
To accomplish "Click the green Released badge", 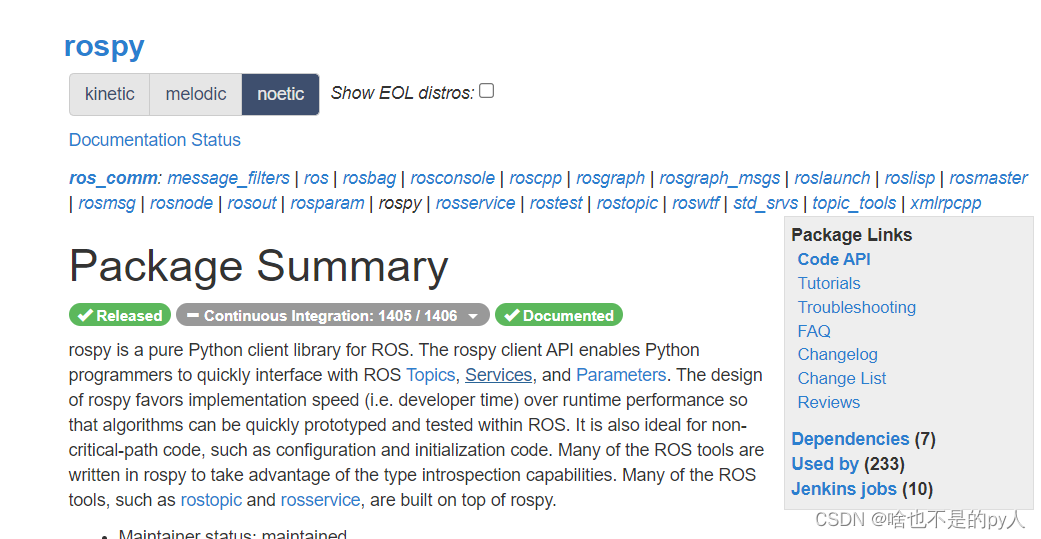I will click(120, 315).
